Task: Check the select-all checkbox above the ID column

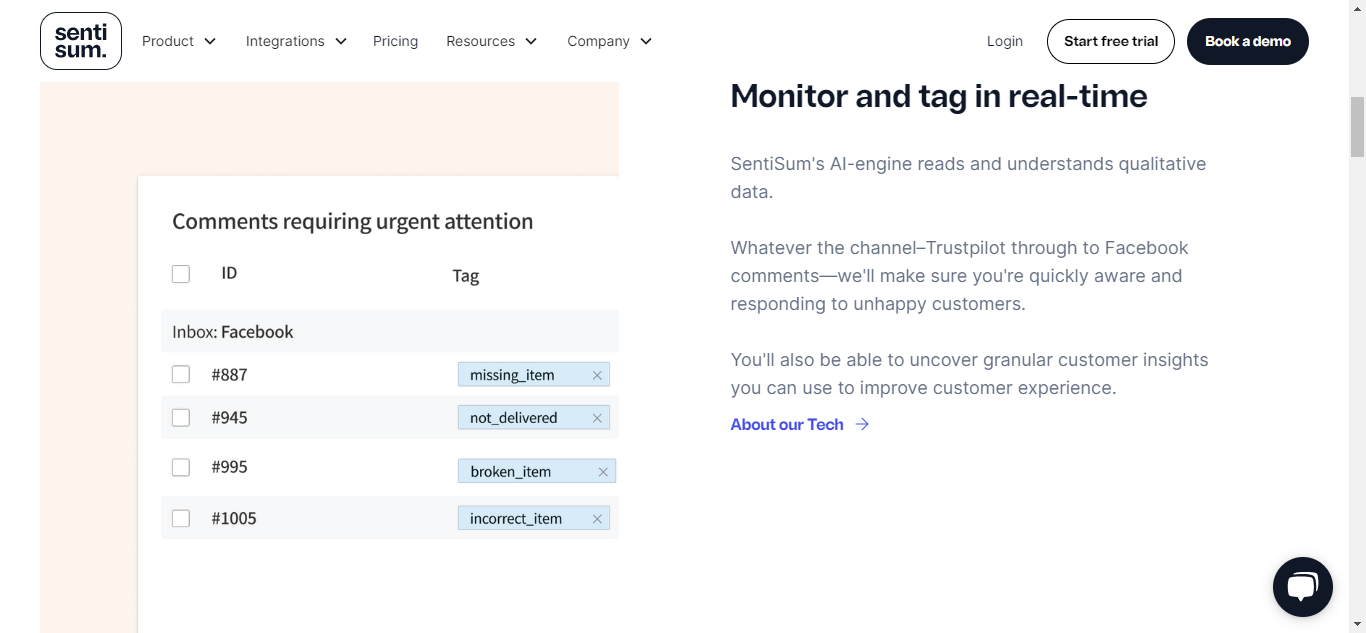Action: (180, 273)
